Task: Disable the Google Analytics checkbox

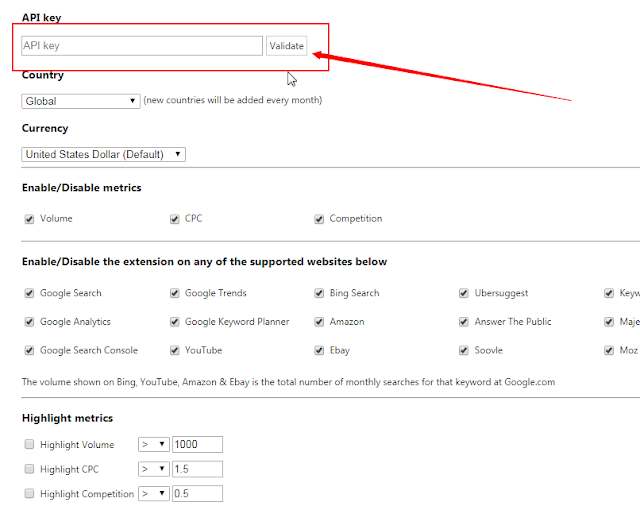Action: coord(29,322)
